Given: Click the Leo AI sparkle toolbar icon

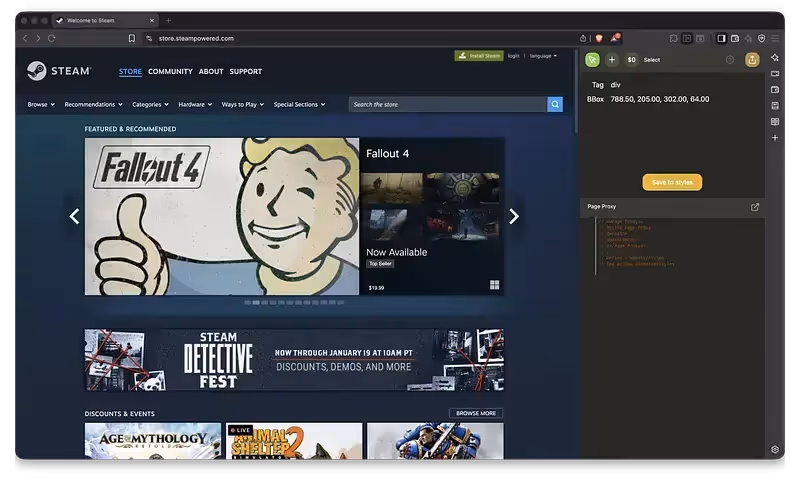Looking at the screenshot, I should click(x=748, y=38).
